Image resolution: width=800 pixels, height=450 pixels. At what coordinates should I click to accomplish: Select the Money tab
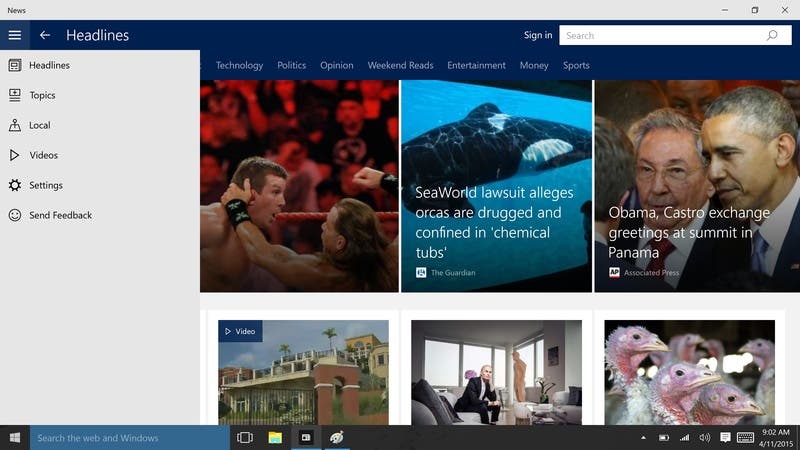(x=534, y=65)
